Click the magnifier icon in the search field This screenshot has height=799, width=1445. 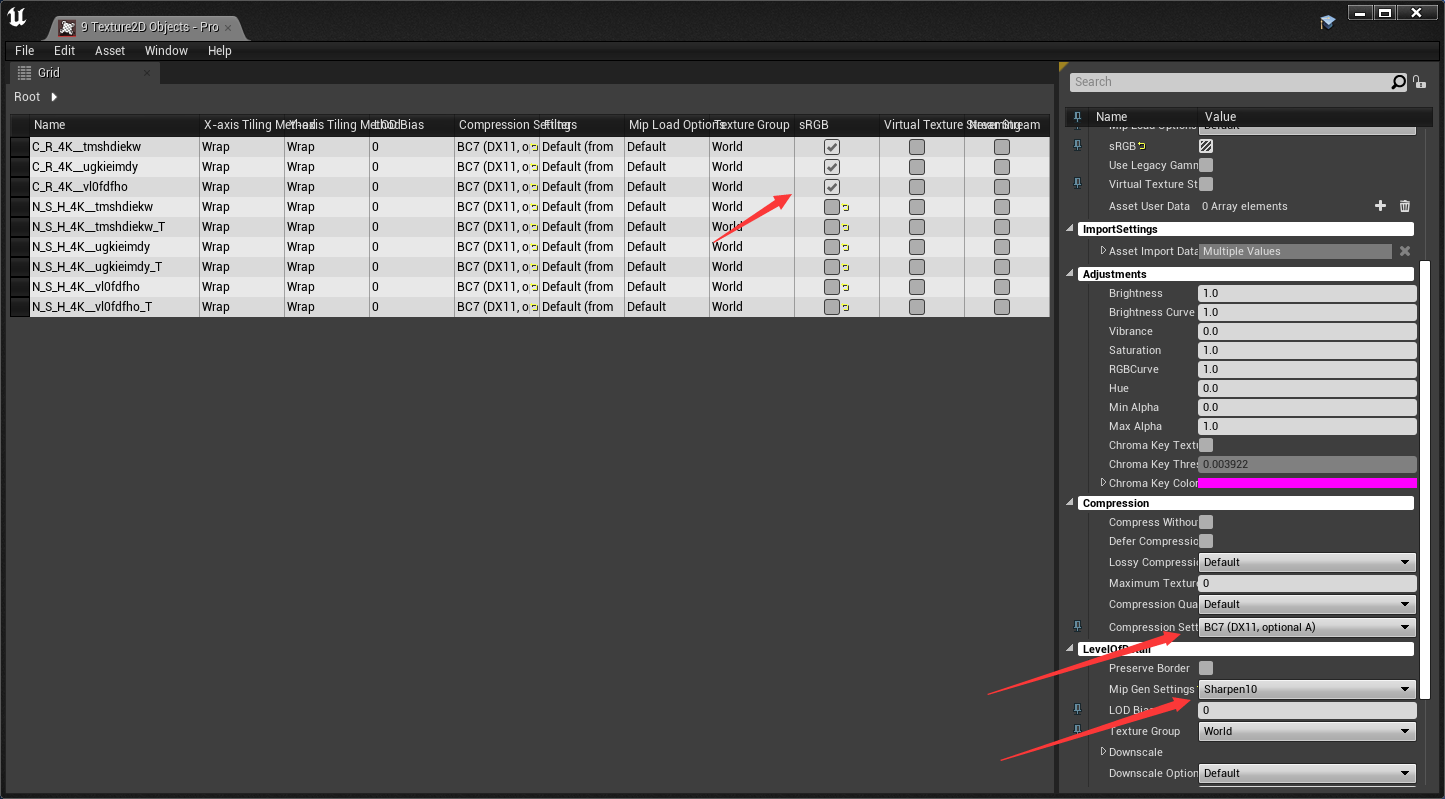click(x=1398, y=82)
